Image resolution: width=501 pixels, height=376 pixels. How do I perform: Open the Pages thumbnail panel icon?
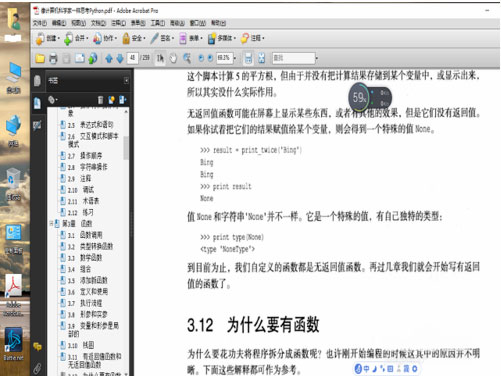pyautogui.click(x=37, y=80)
